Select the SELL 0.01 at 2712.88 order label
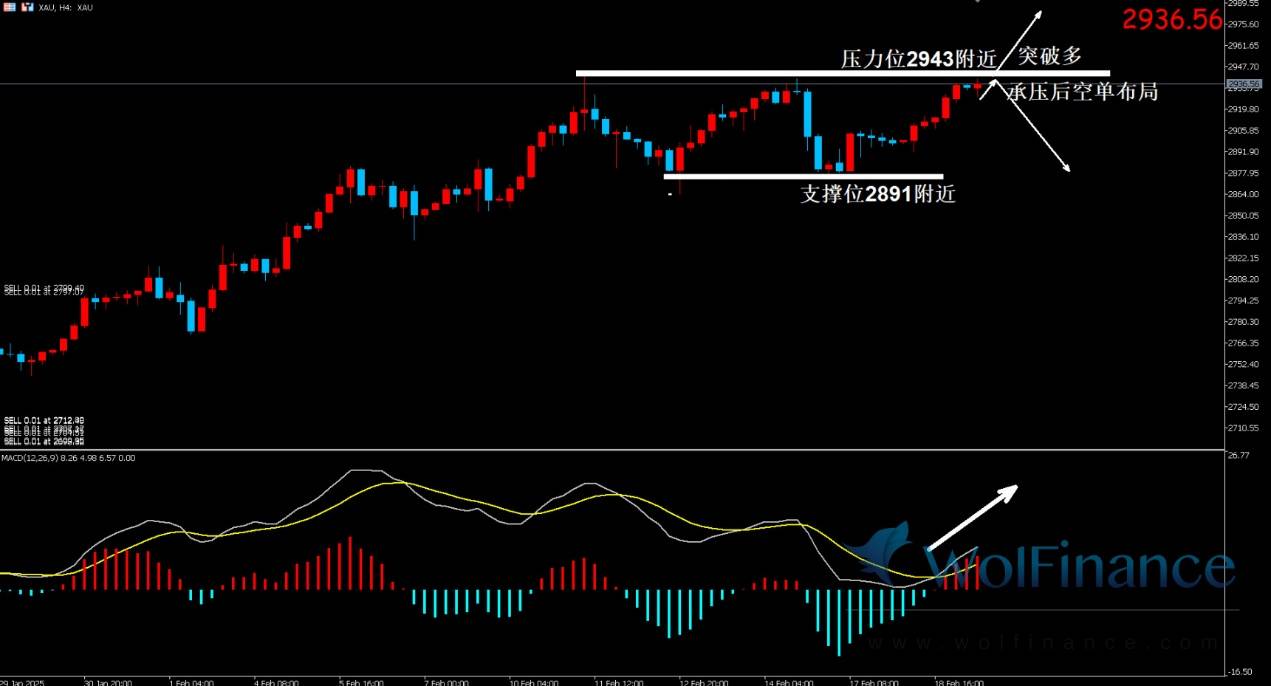The width and height of the screenshot is (1271, 686). click(44, 419)
